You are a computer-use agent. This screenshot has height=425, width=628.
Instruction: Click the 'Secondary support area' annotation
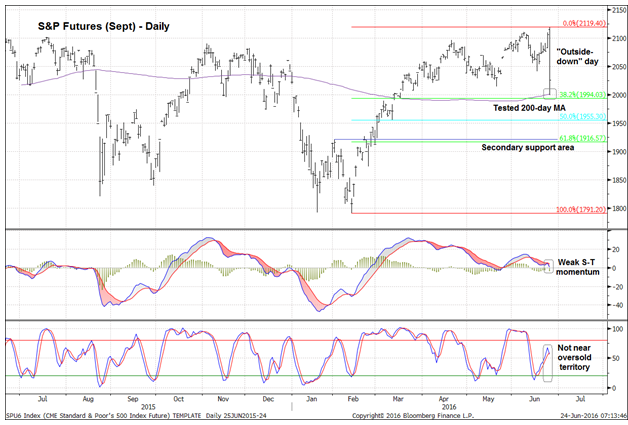(x=527, y=147)
